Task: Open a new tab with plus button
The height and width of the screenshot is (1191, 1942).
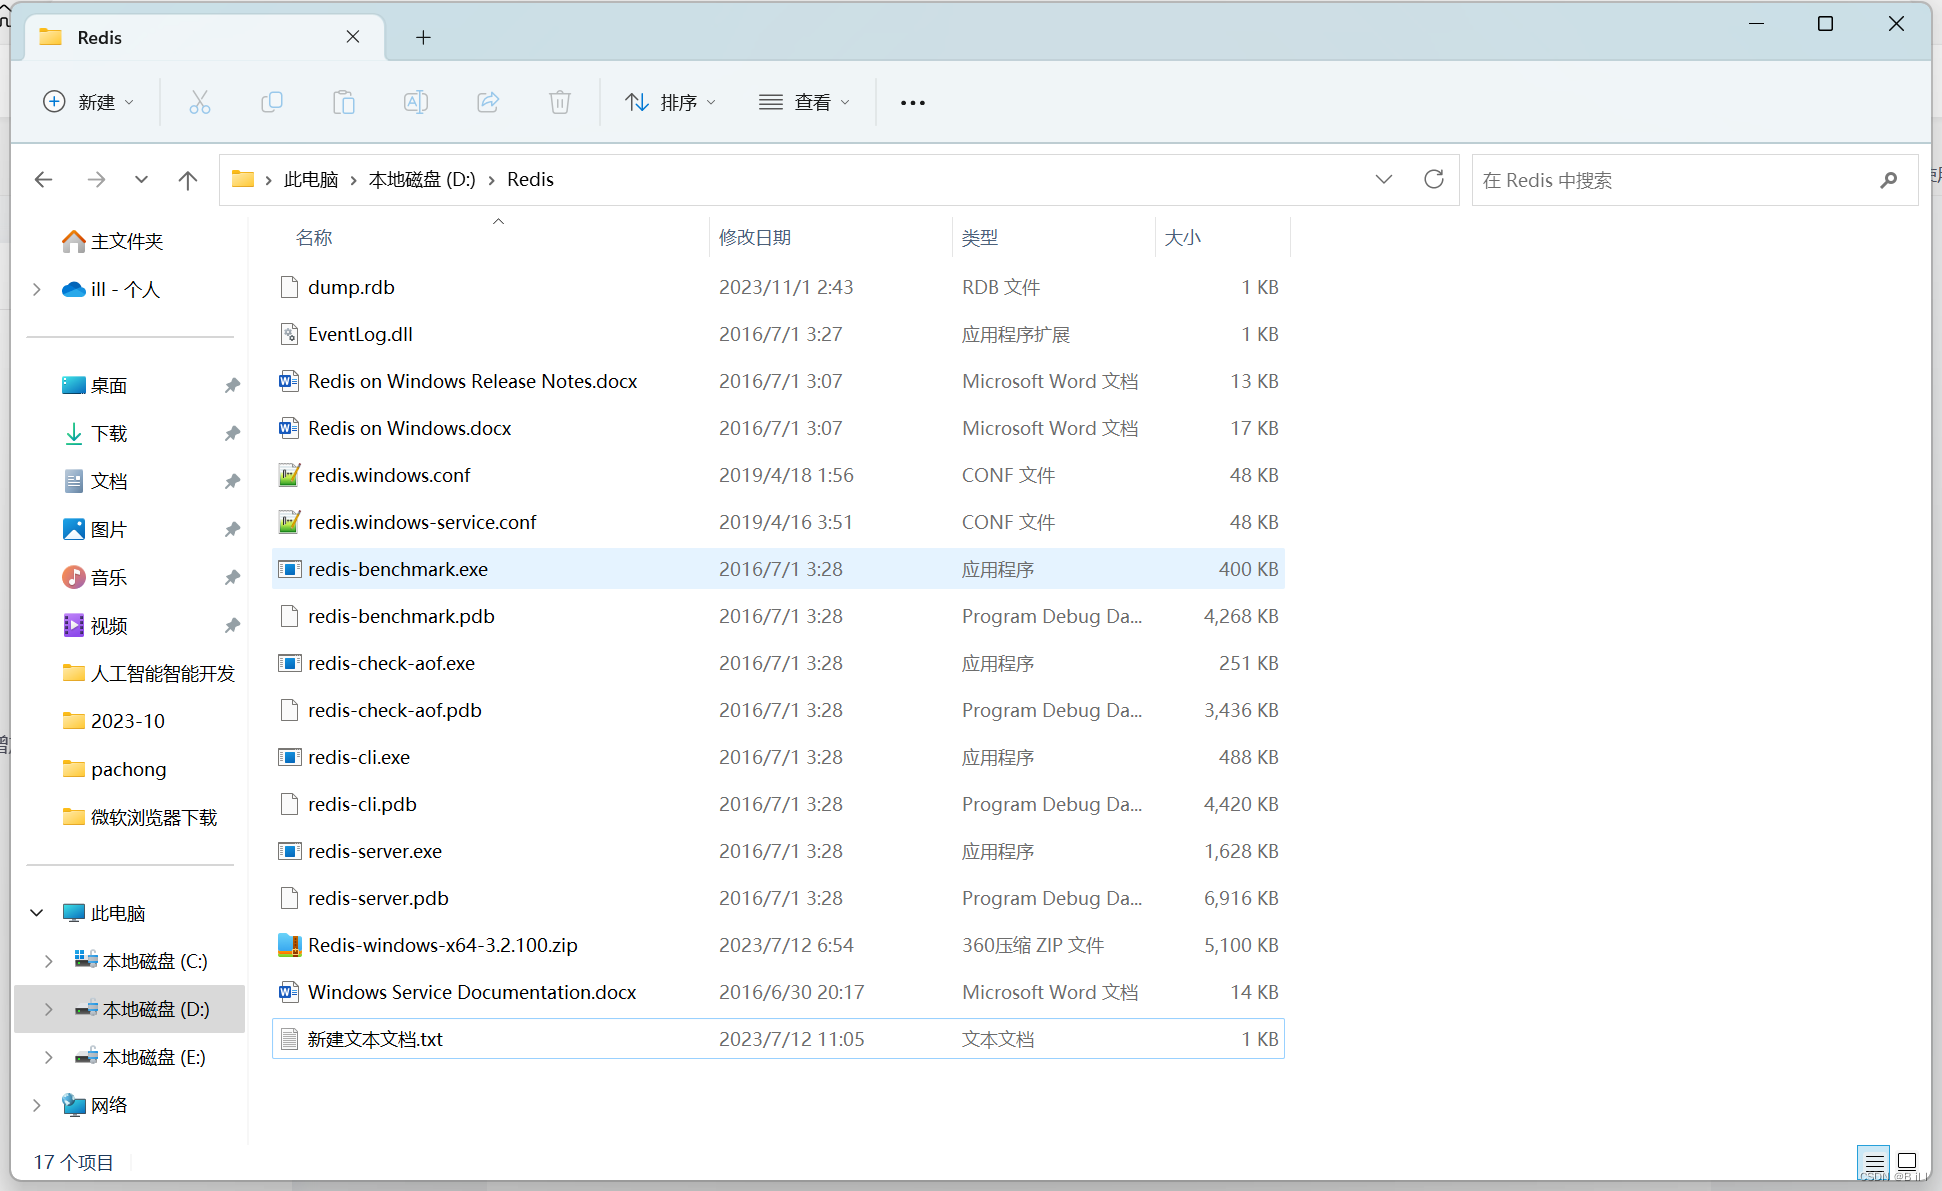Action: 423,37
